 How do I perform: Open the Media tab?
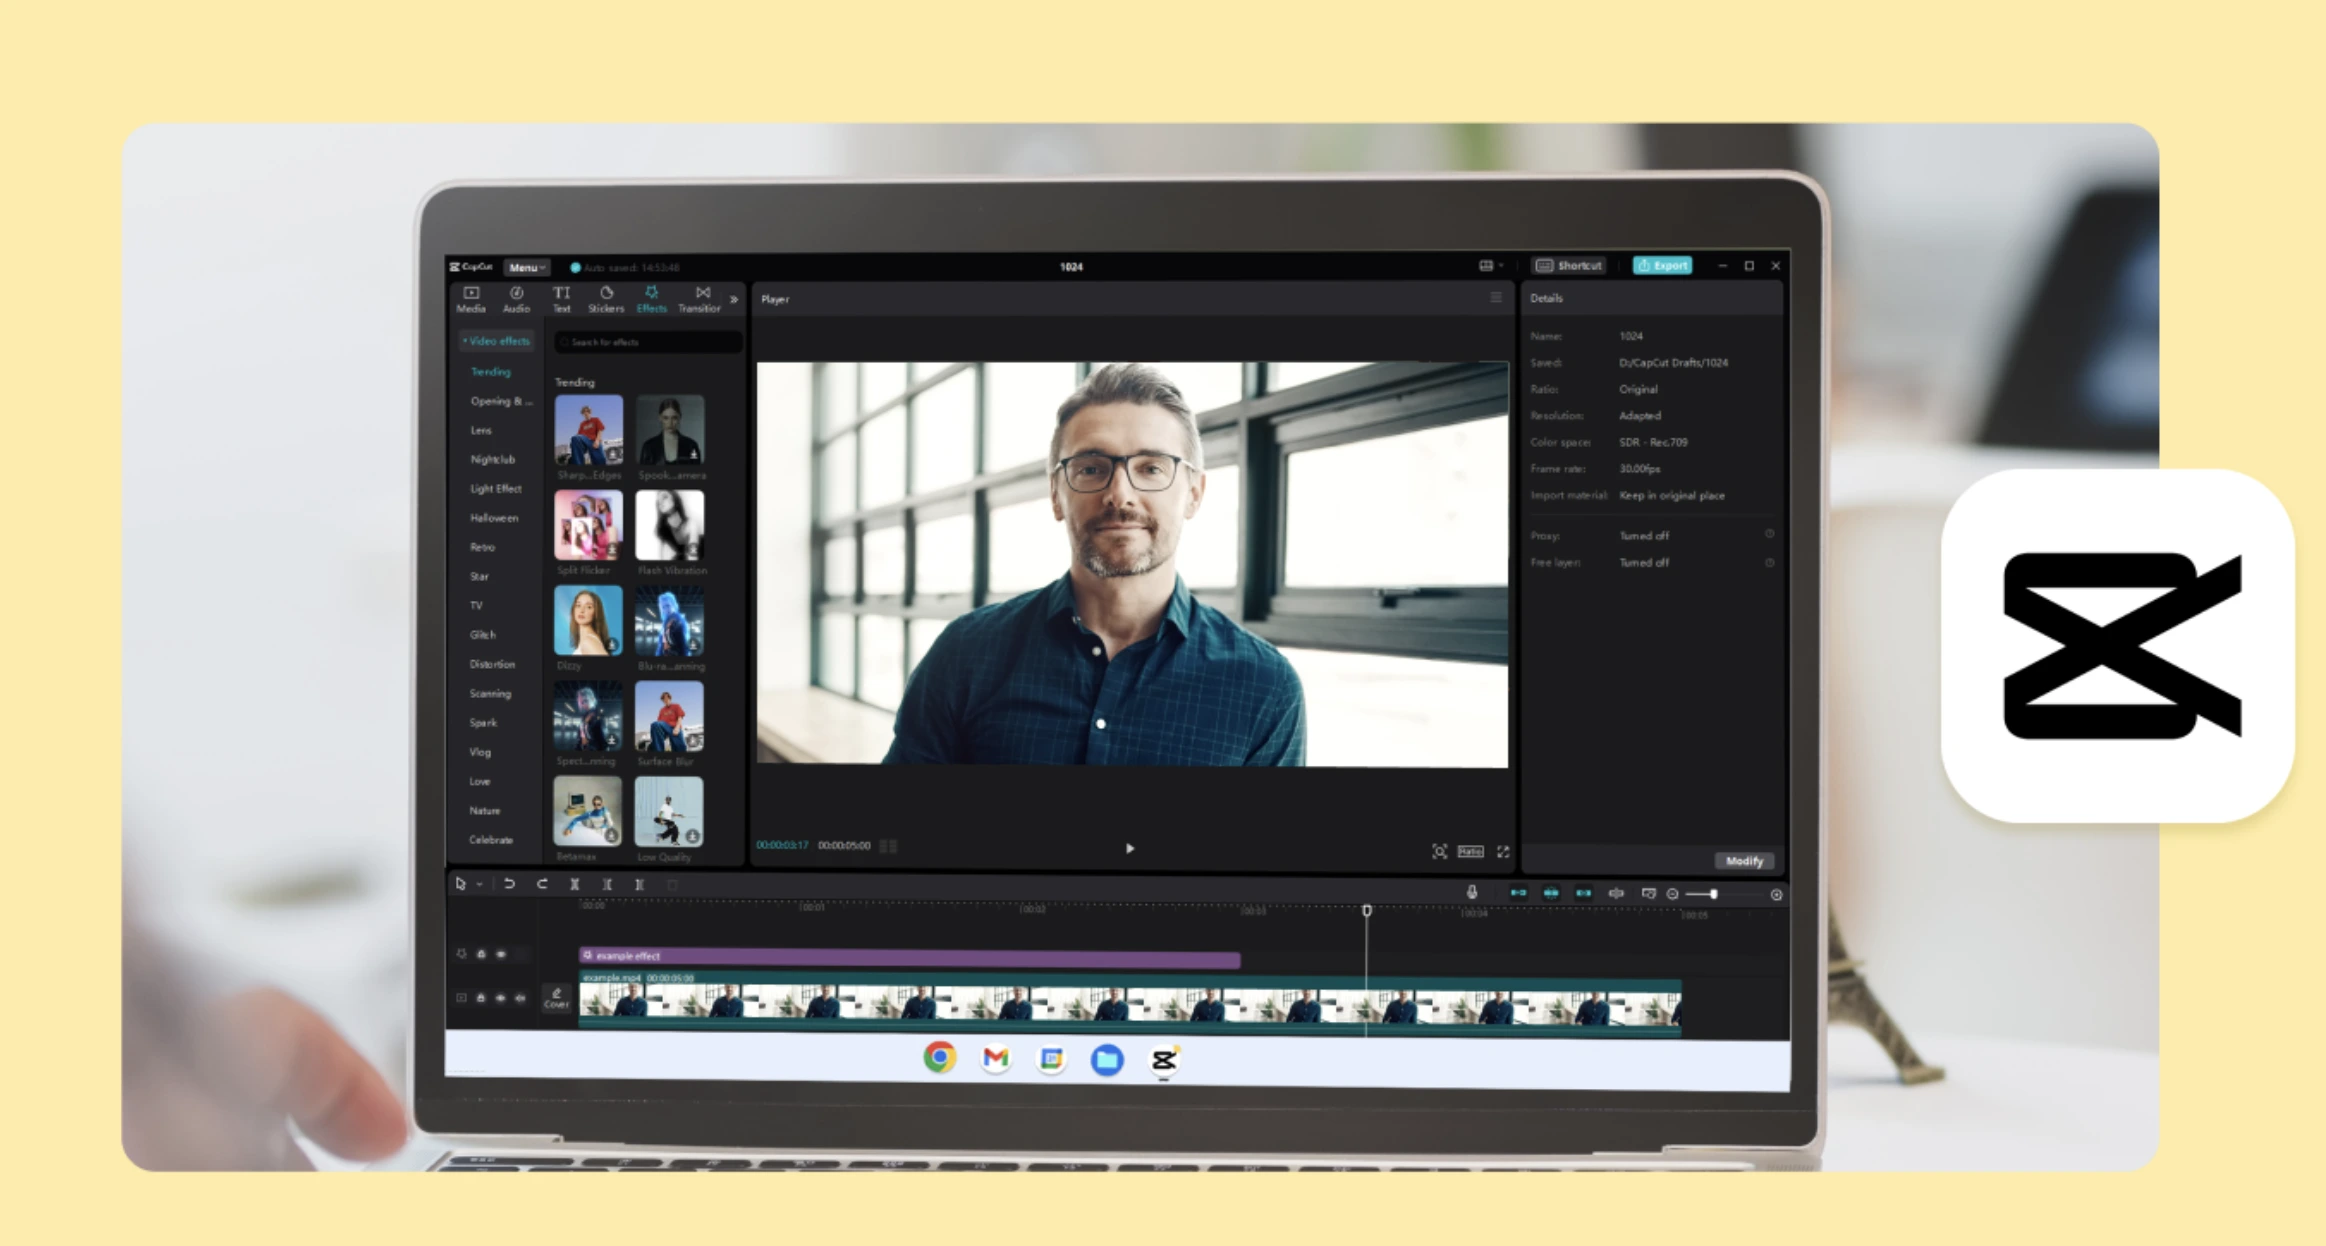471,299
